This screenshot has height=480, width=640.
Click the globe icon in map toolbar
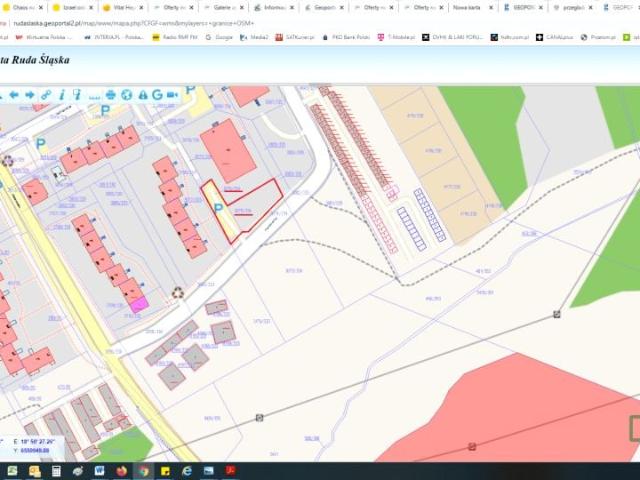[127, 95]
